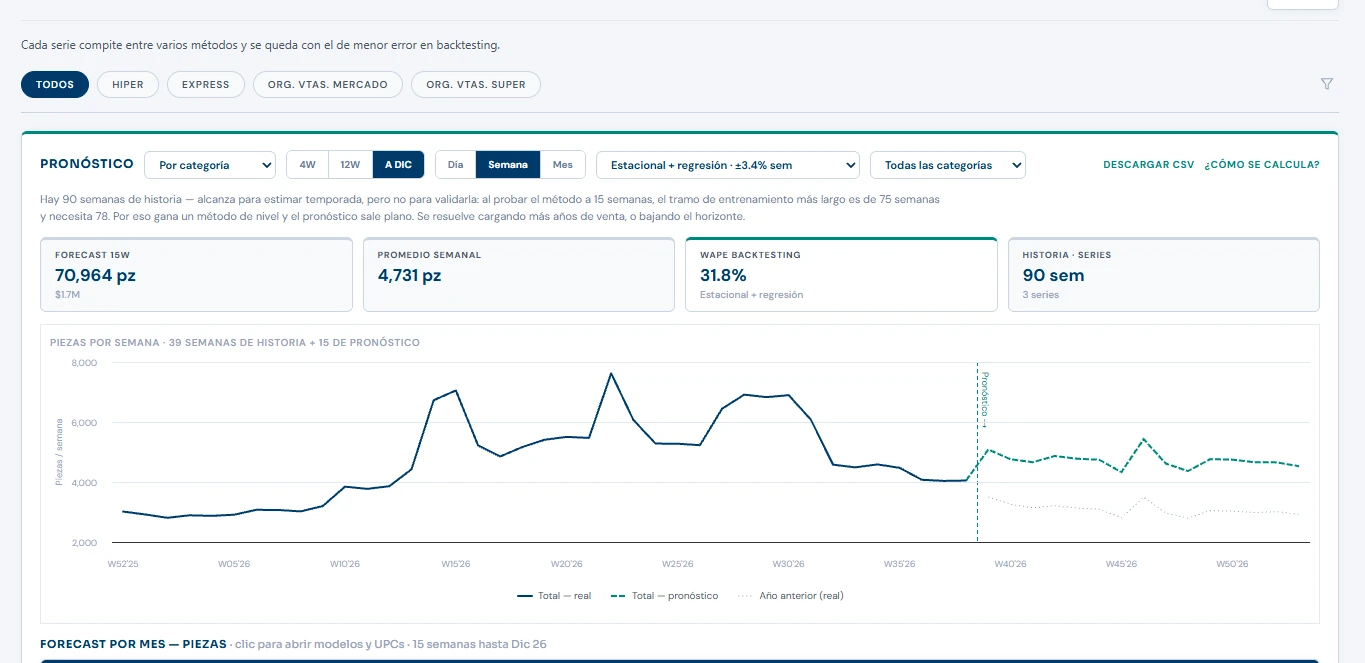Toggle 'Total — pronóstico' legend series

coord(665,596)
